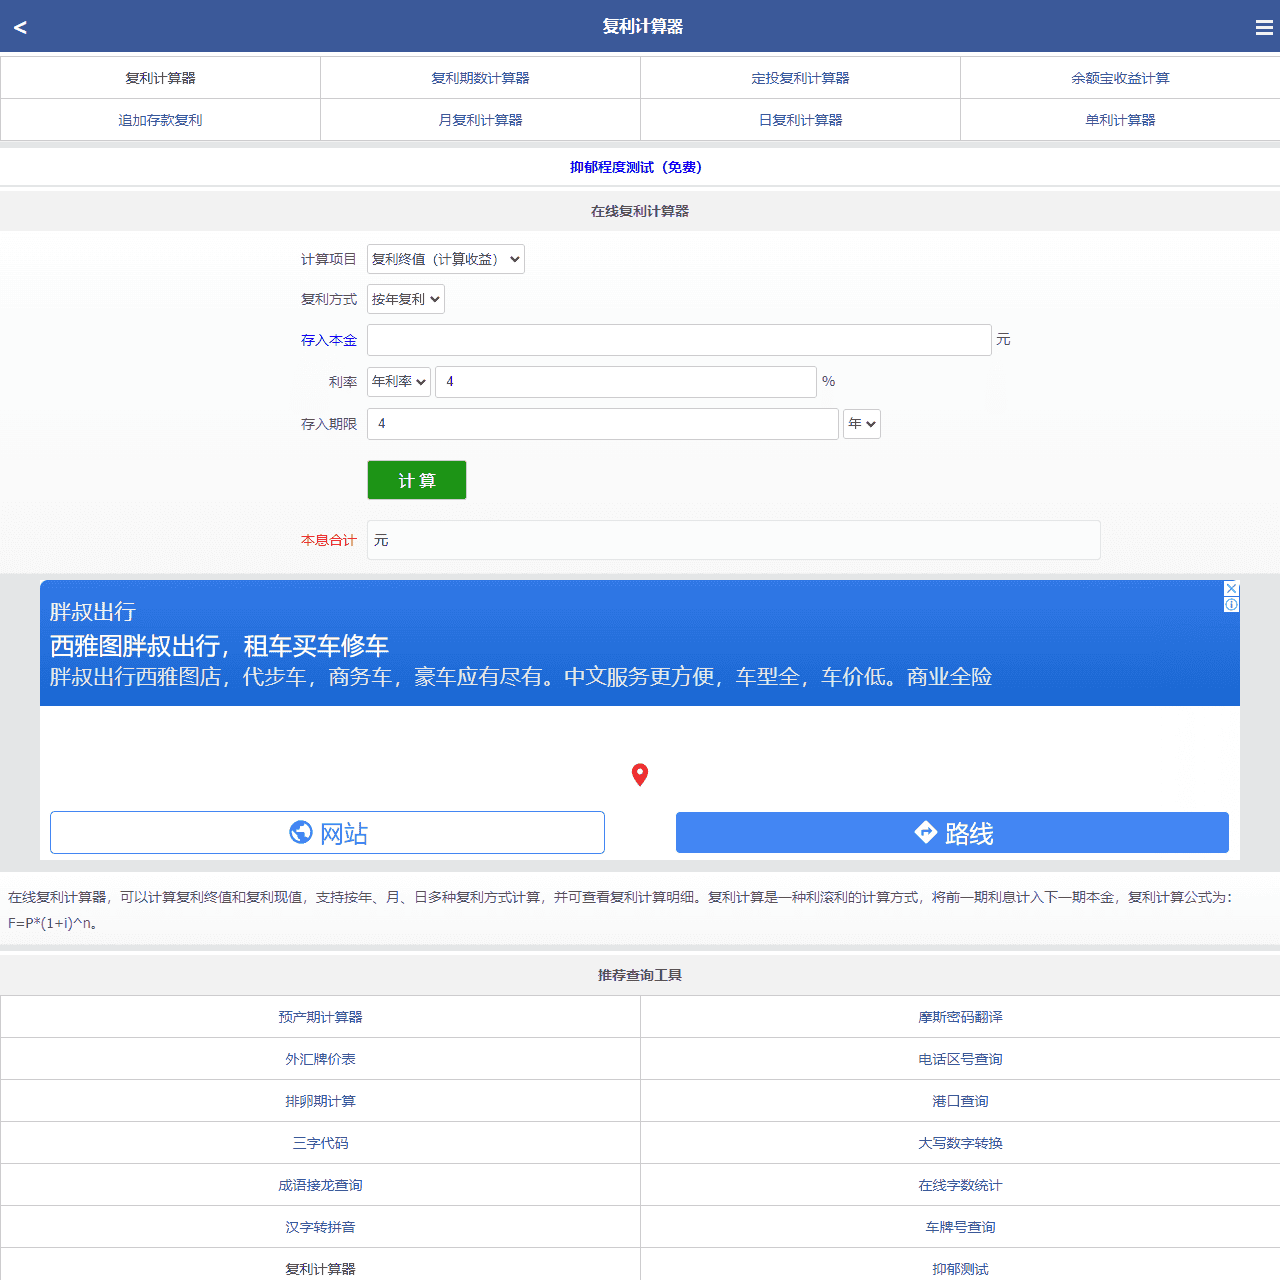Click the 路线 directions button
The width and height of the screenshot is (1280, 1280).
[952, 832]
